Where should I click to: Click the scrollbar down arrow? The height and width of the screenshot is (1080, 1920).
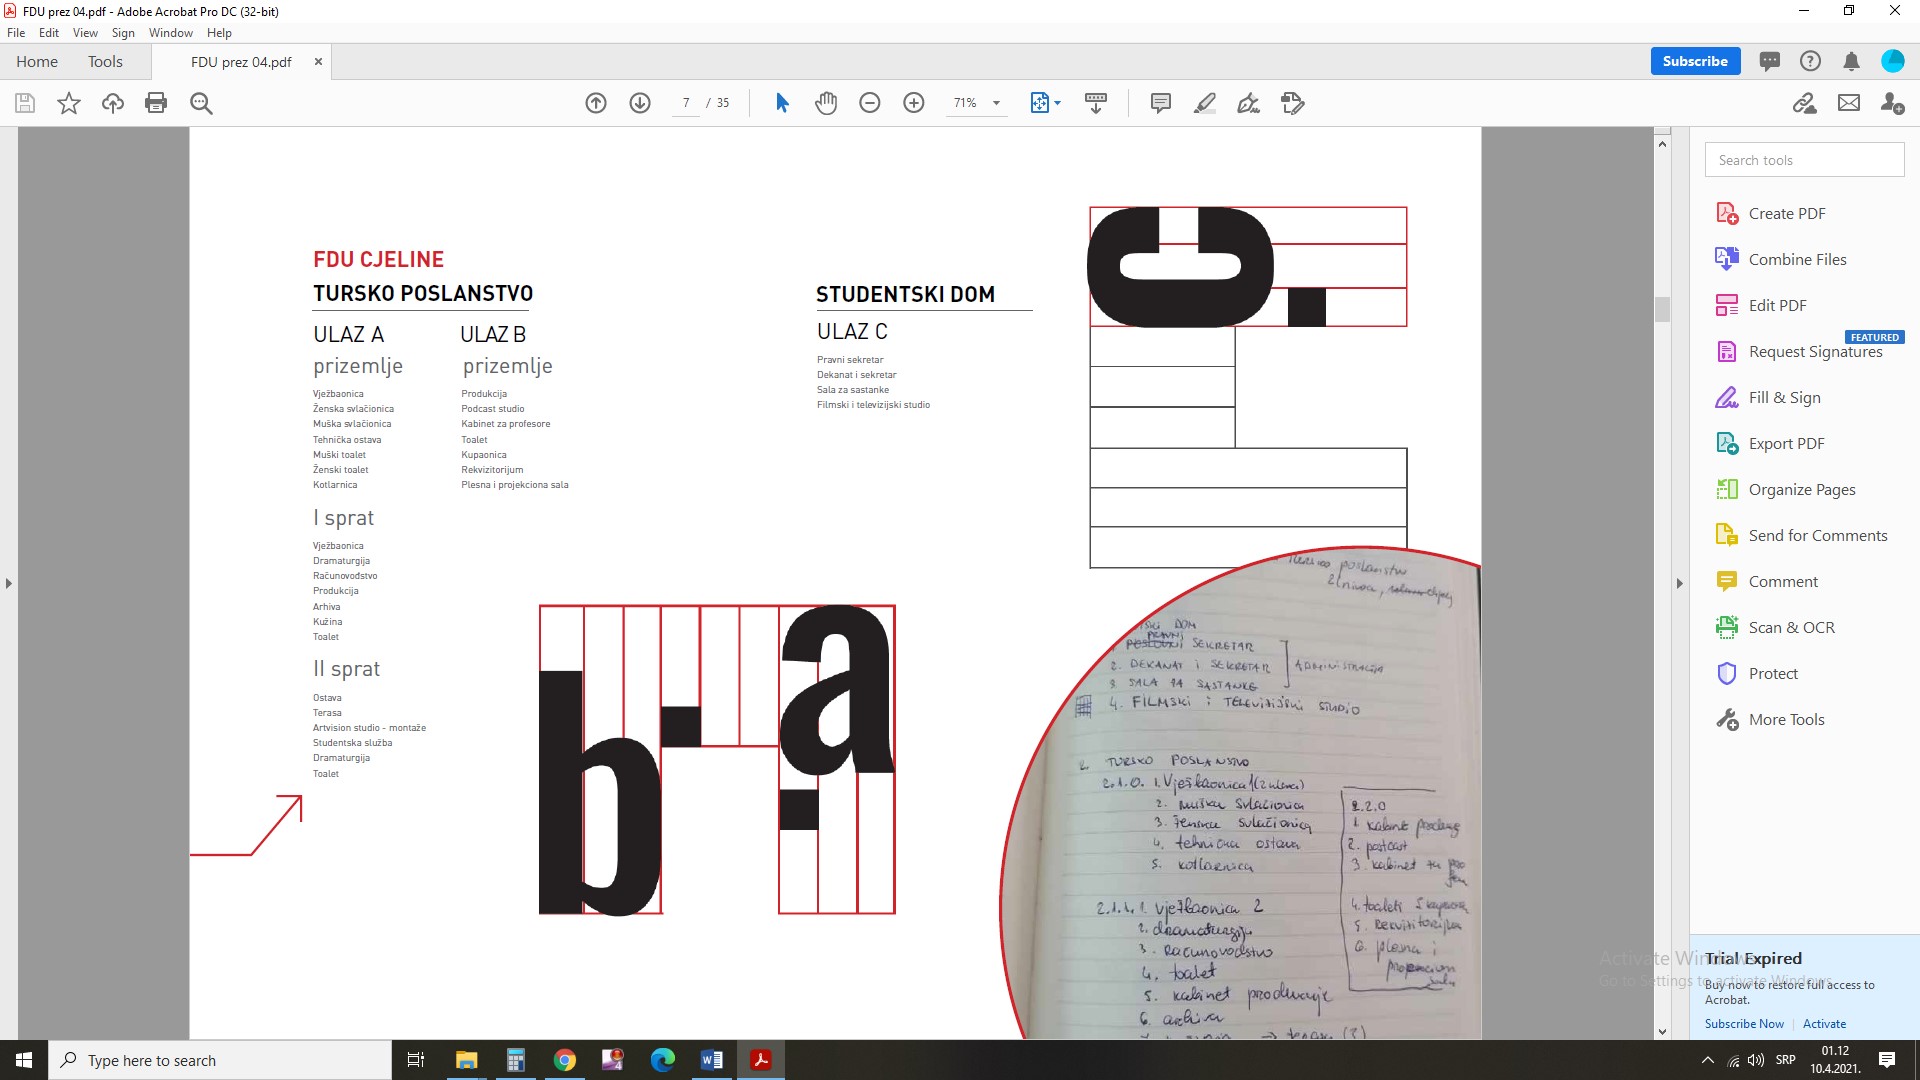tap(1662, 1031)
